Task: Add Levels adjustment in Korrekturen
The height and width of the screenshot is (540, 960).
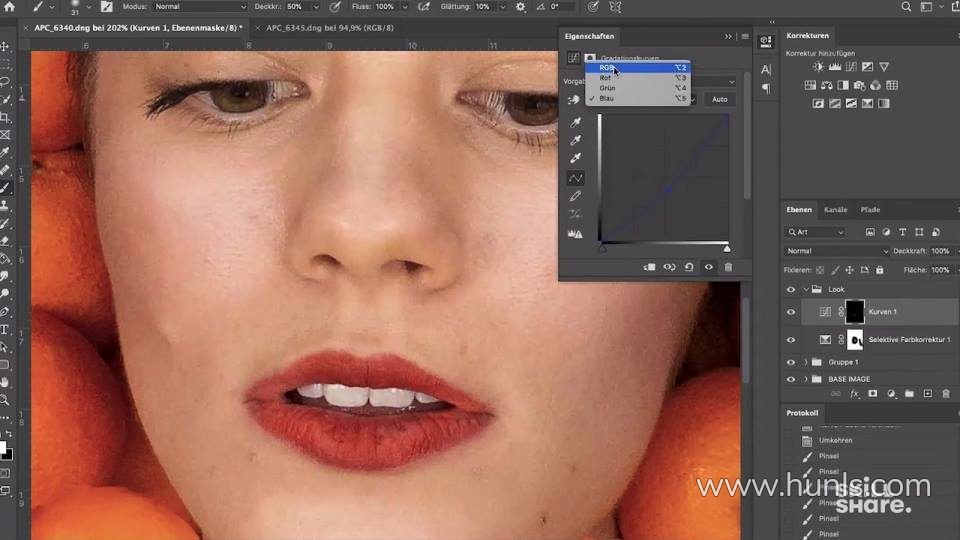Action: tap(835, 67)
